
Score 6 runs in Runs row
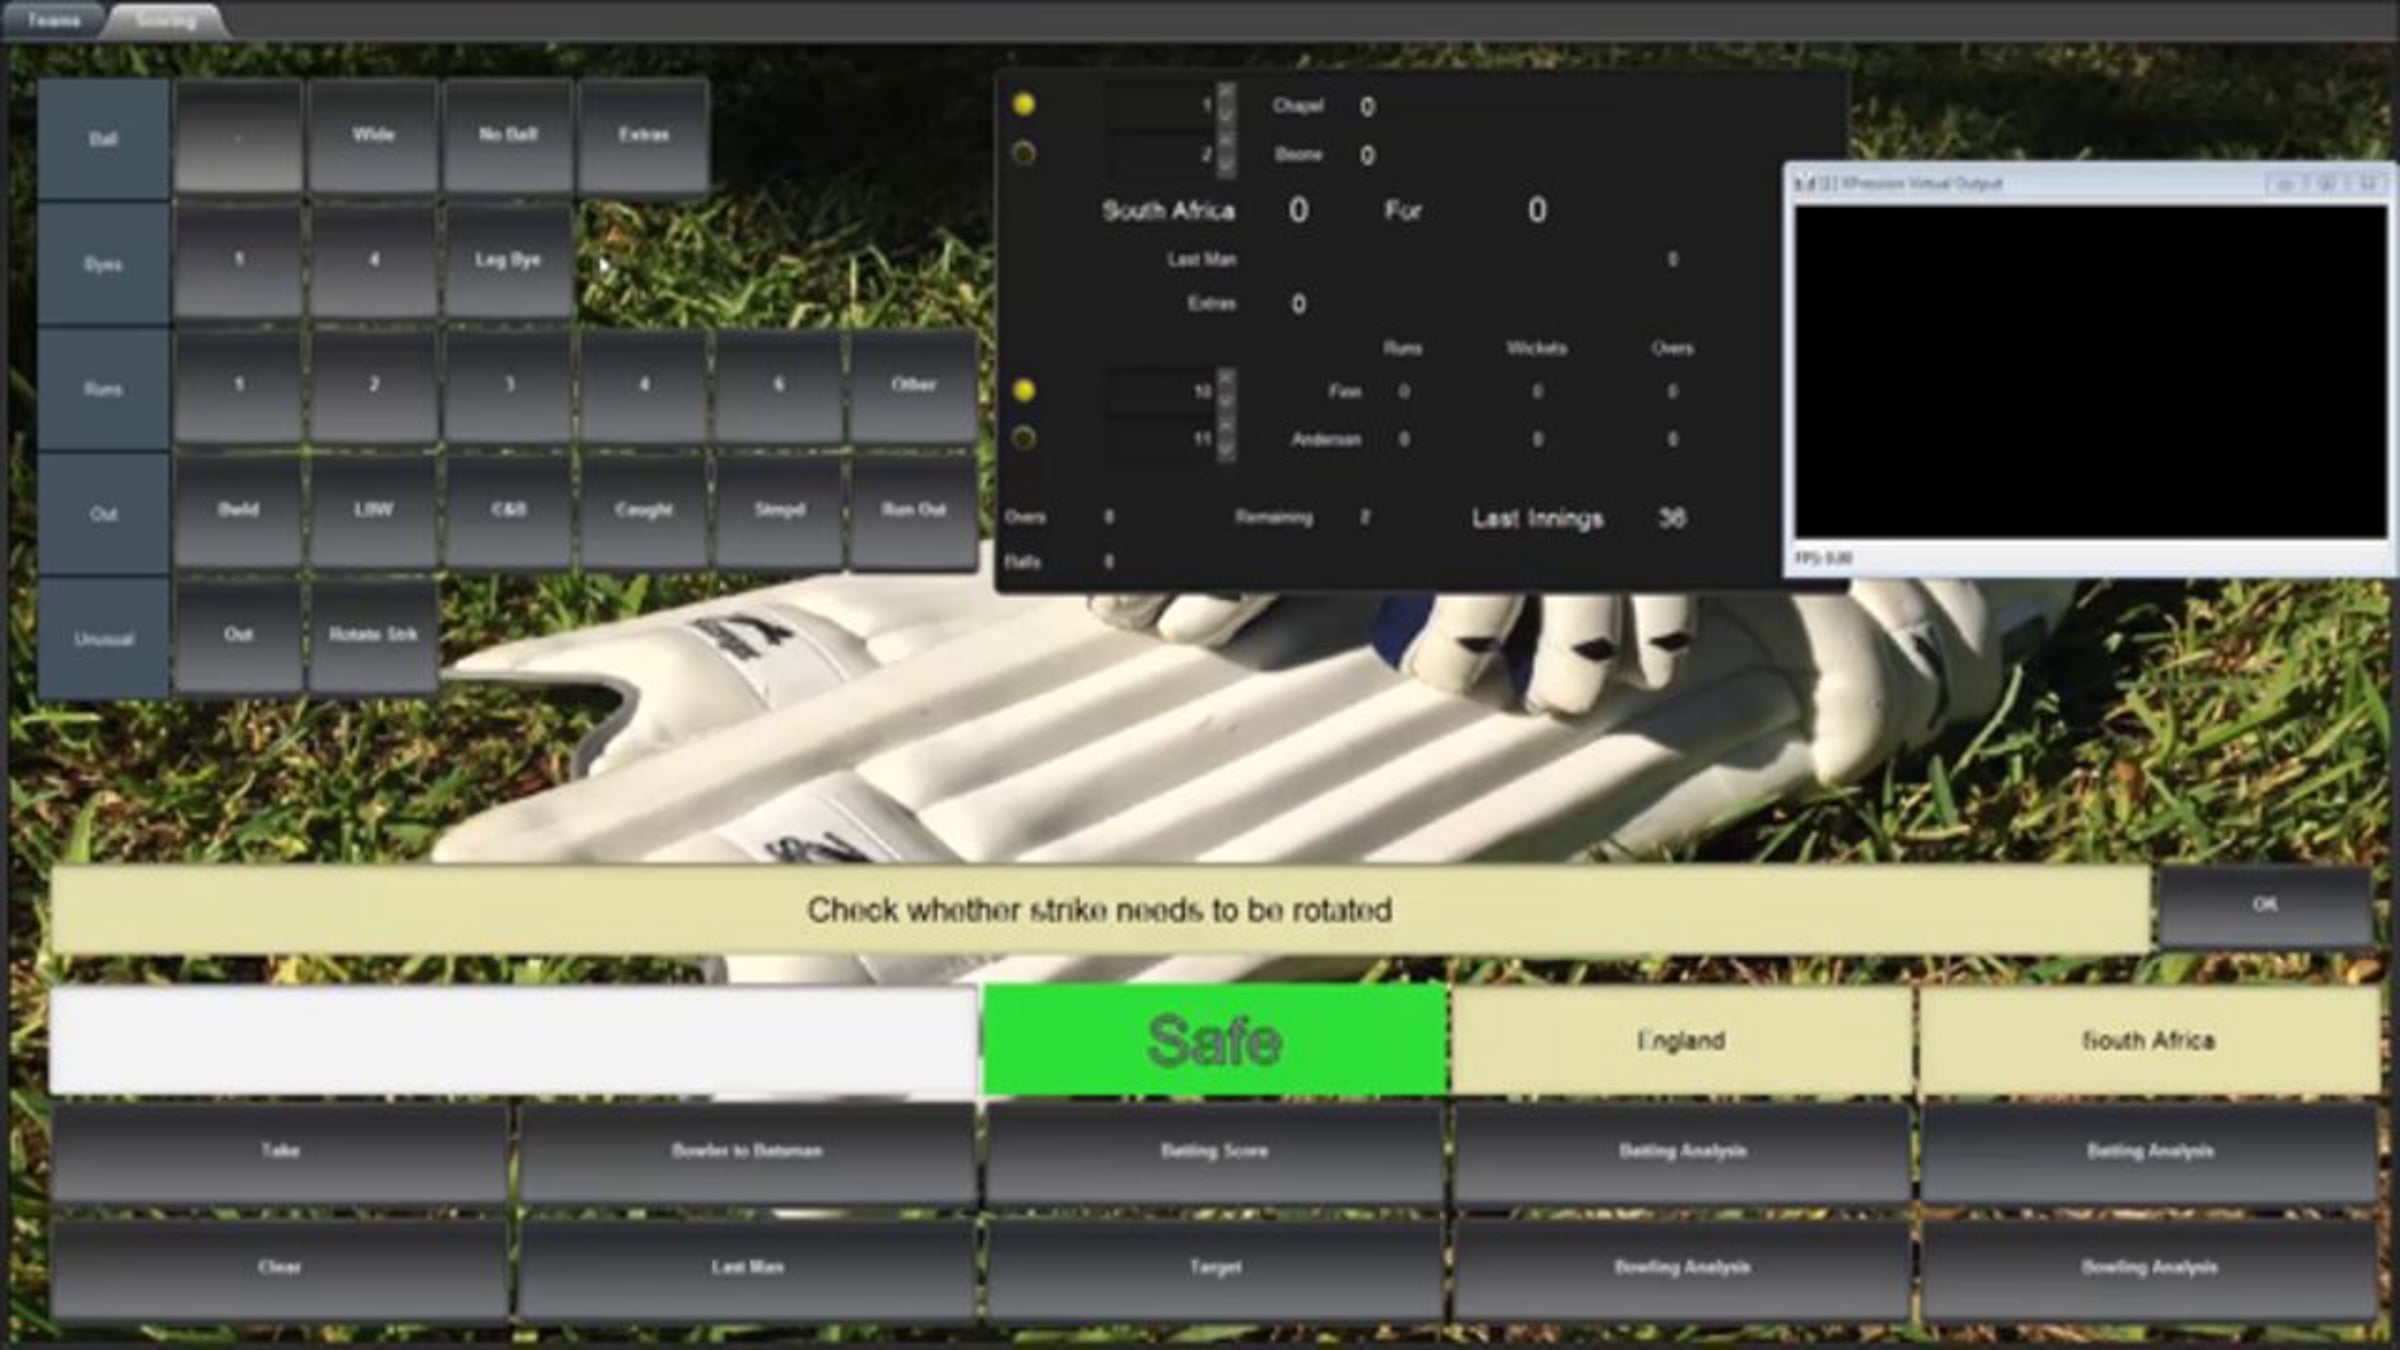click(778, 385)
